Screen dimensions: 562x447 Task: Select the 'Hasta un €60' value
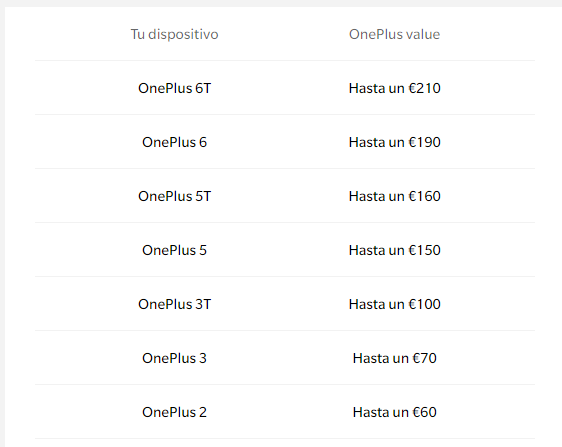(395, 412)
